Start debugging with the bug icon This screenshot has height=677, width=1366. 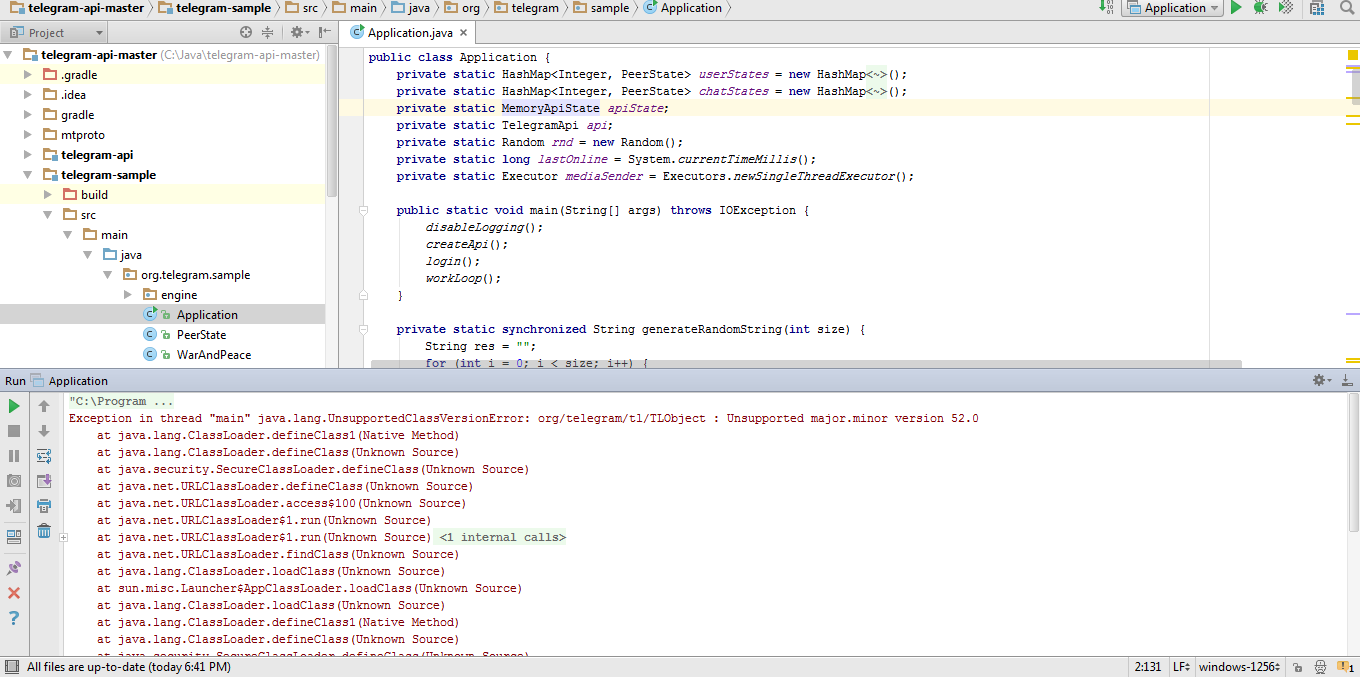(1261, 8)
